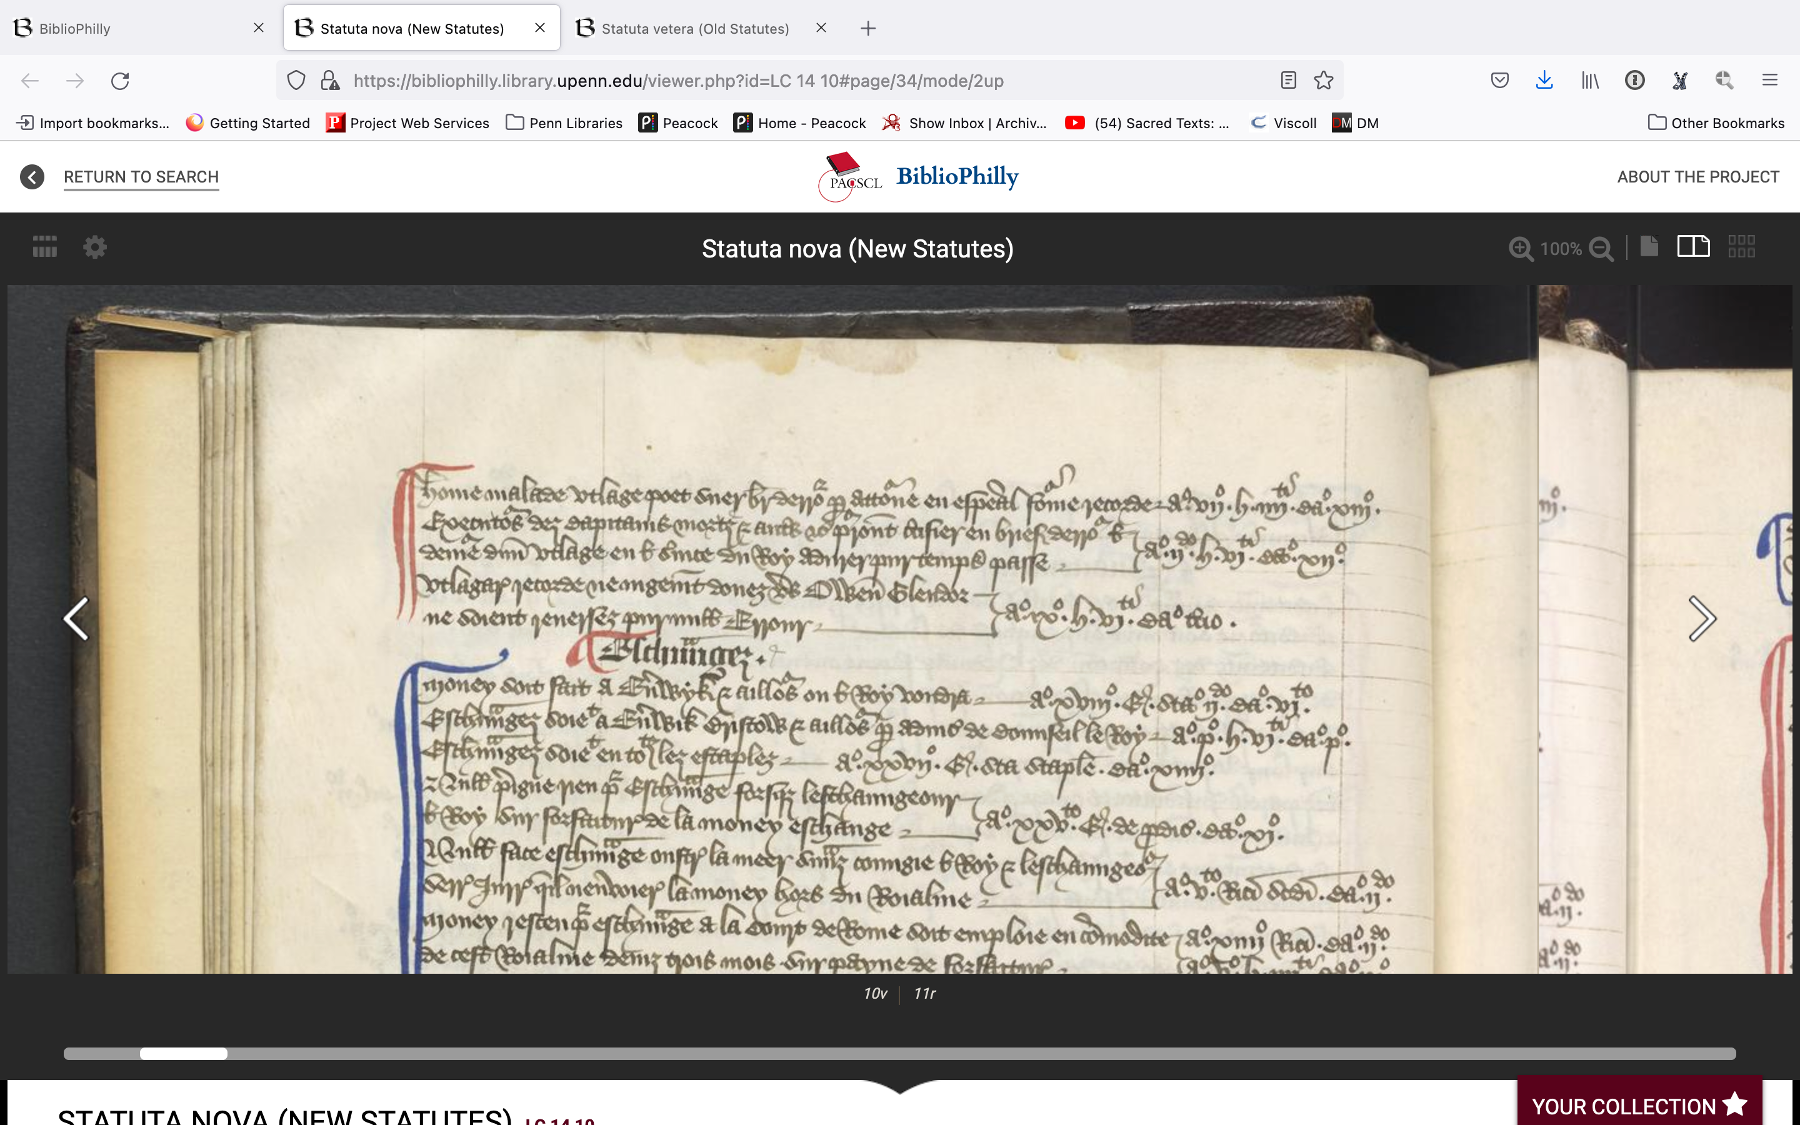Open a new browser tab with plus
The image size is (1802, 1125).
868,28
